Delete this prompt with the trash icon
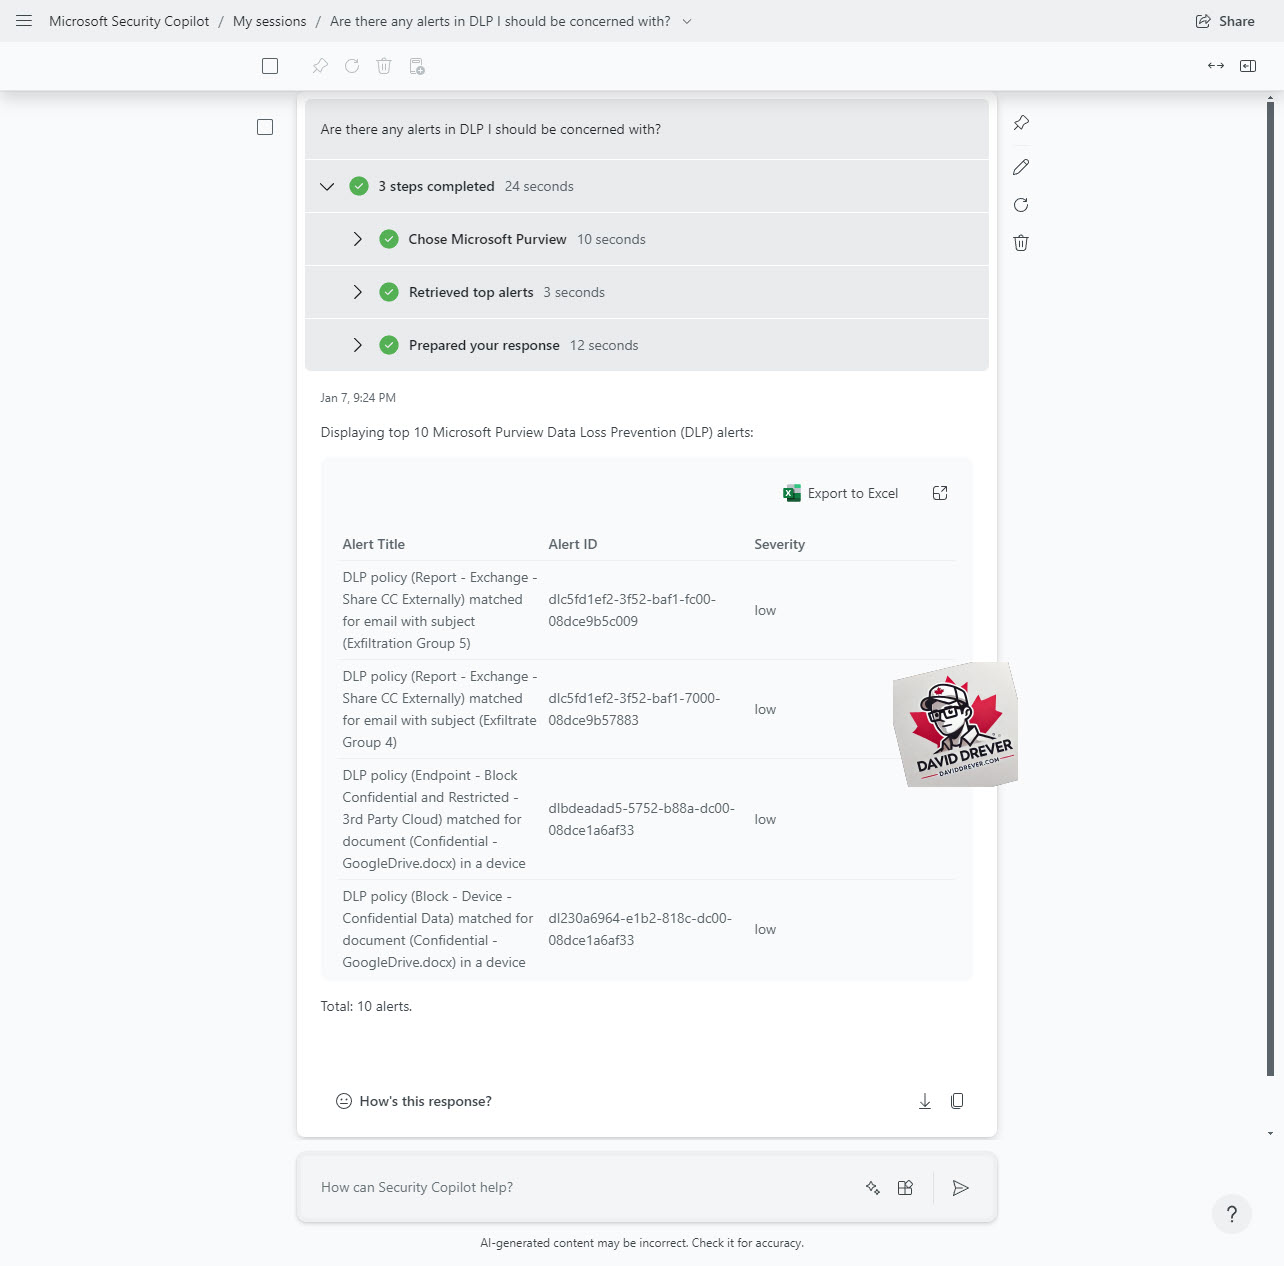Image resolution: width=1284 pixels, height=1266 pixels. click(1021, 243)
